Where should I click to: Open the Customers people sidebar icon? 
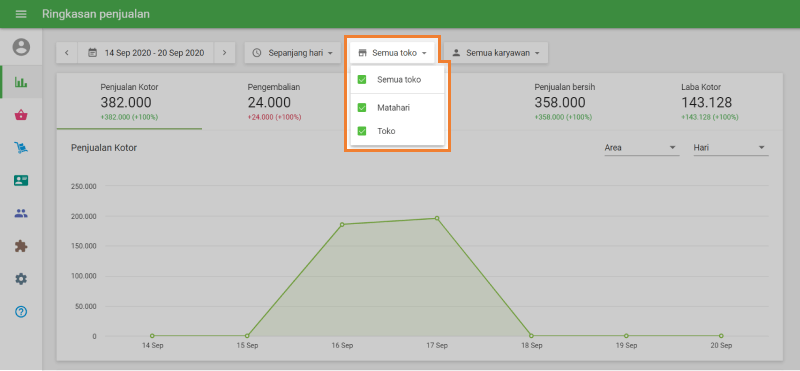[x=21, y=214]
